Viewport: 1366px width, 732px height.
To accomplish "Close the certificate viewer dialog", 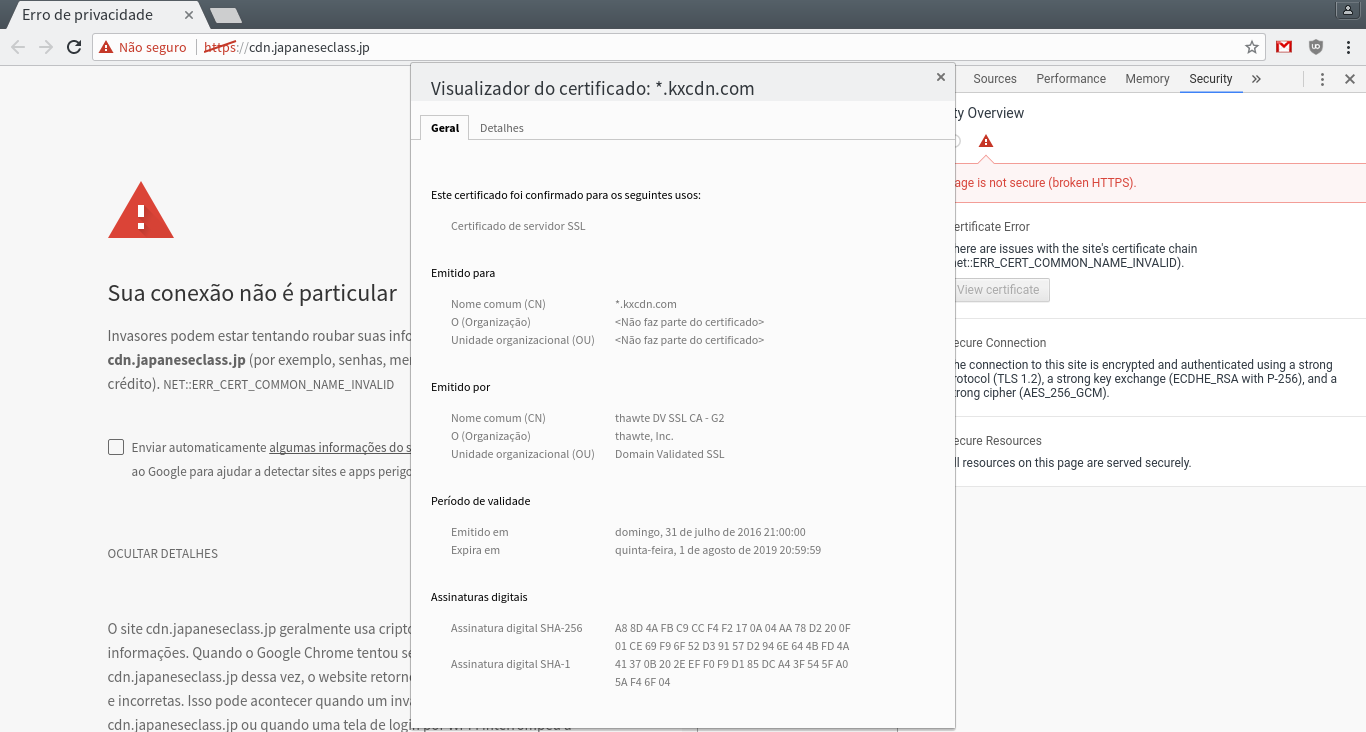I will [x=940, y=77].
